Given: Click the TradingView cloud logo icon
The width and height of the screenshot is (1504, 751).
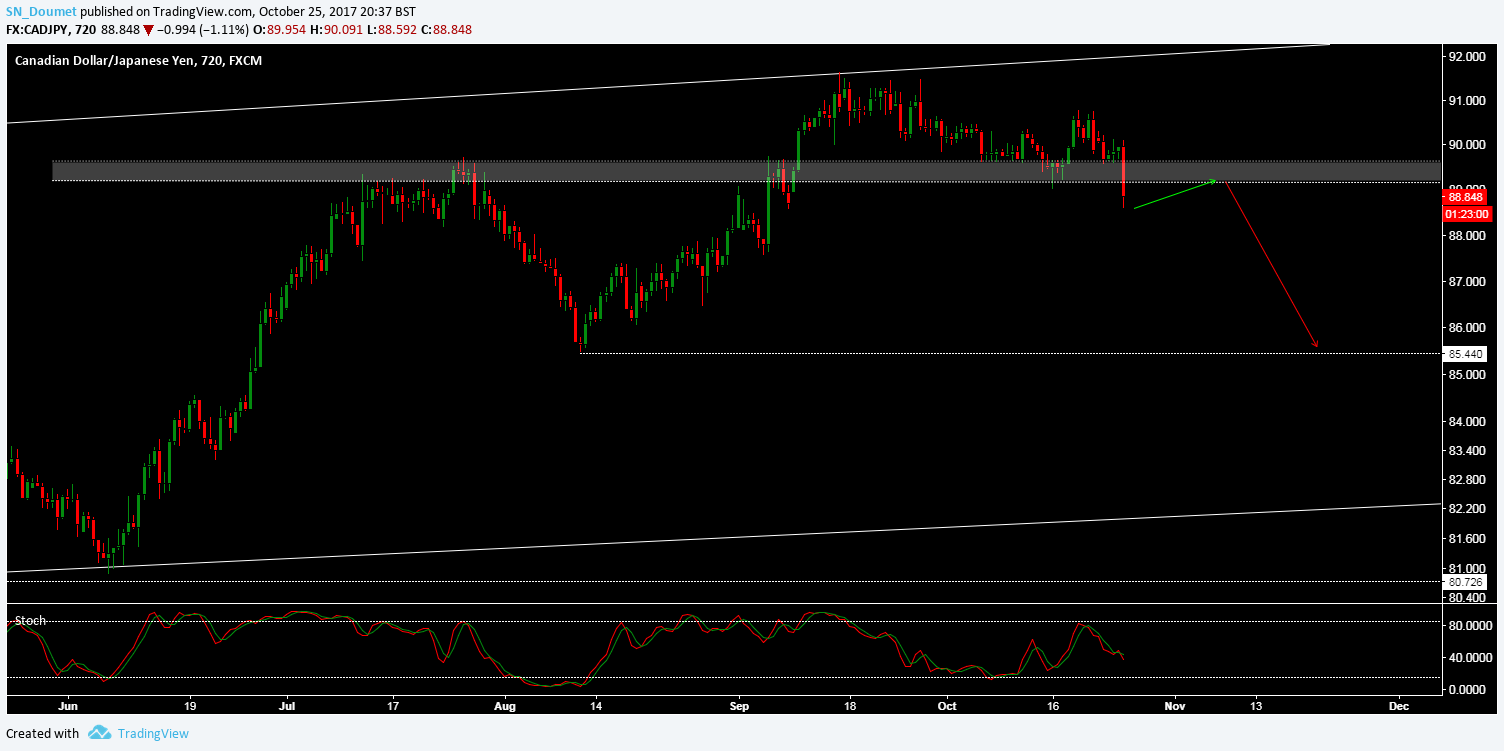Looking at the screenshot, I should click(99, 733).
